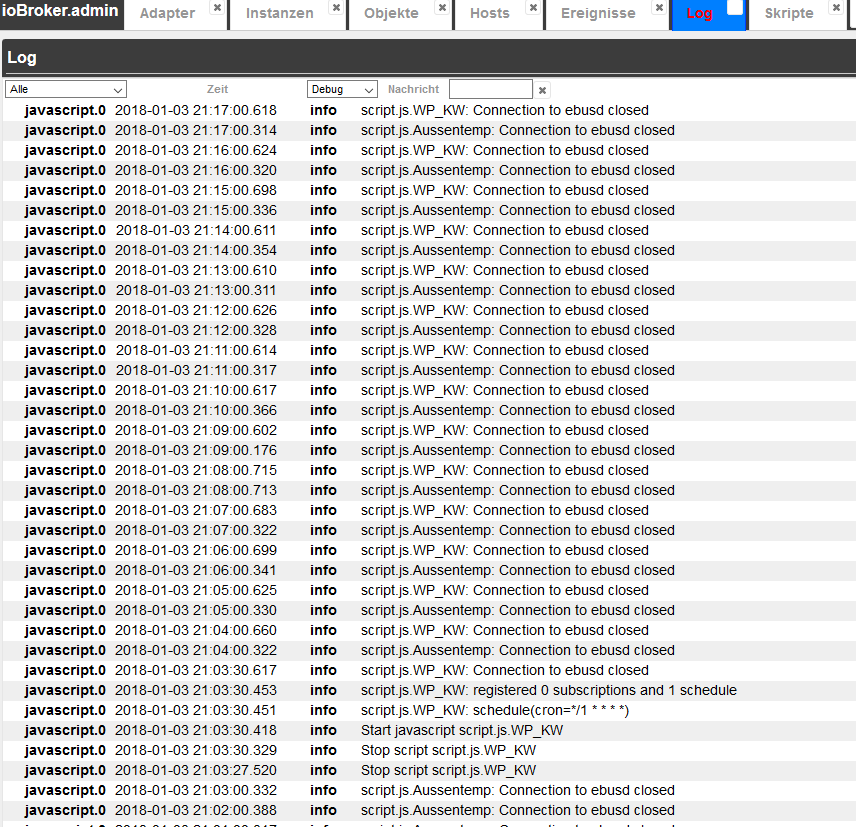Select log entry at 21:09:00.176
This screenshot has height=827, width=856.
pos(428,450)
